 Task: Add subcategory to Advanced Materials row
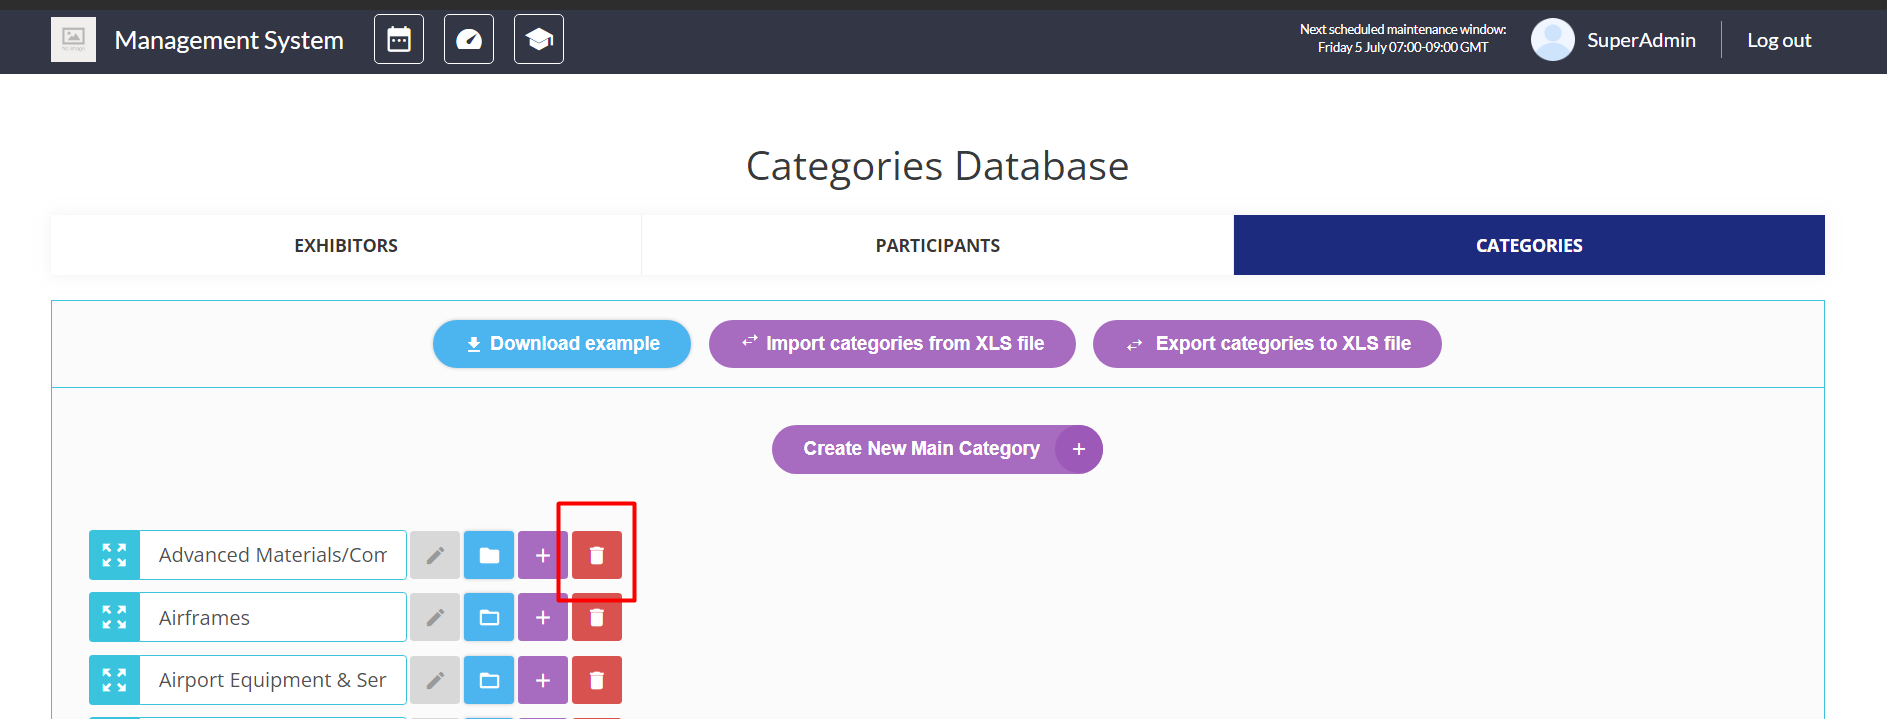(543, 555)
